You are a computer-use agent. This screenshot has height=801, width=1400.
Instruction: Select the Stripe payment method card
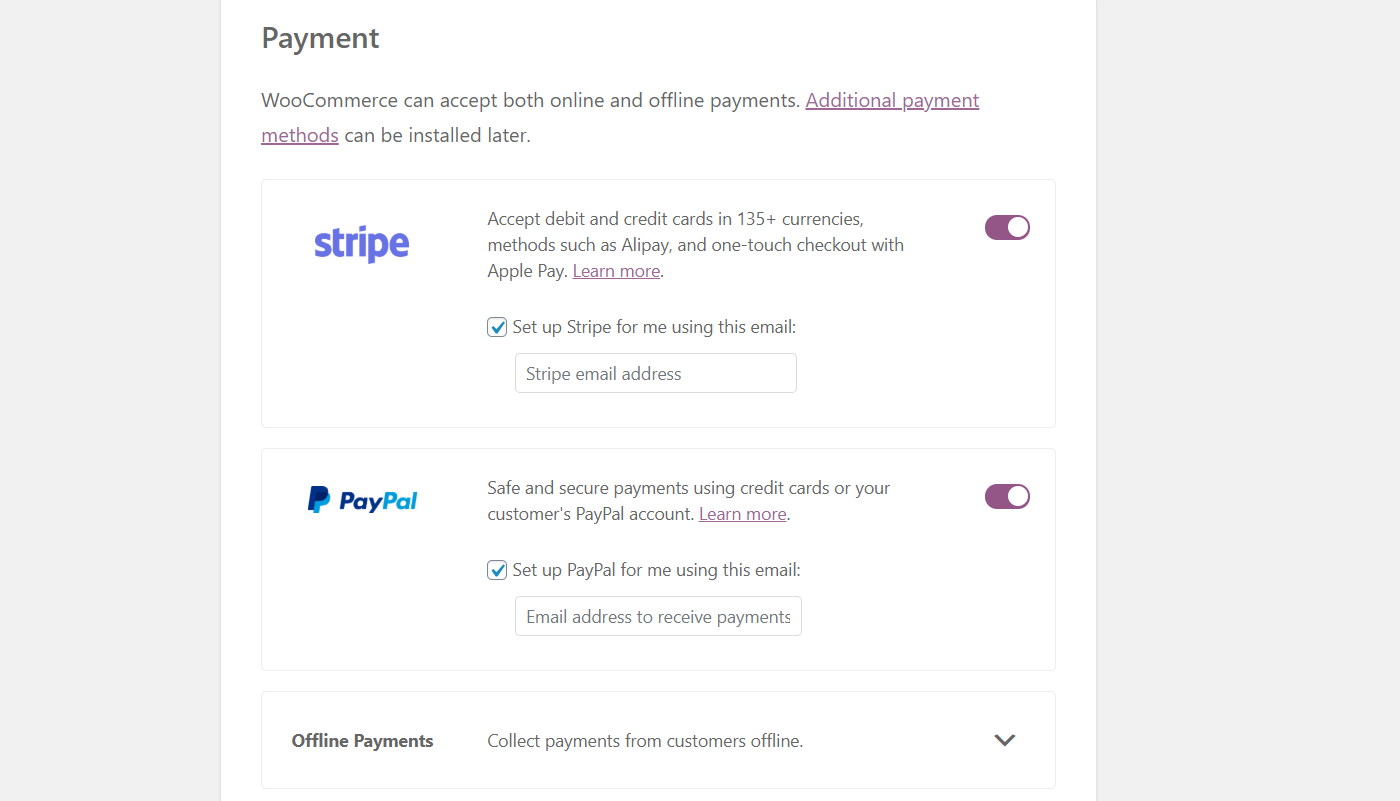pos(658,302)
